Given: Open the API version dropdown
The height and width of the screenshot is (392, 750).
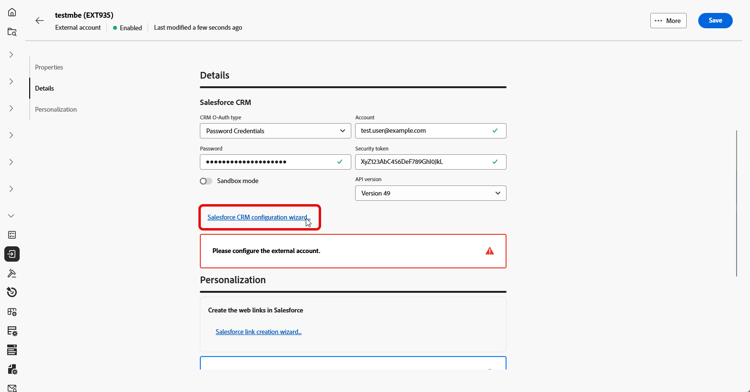Looking at the screenshot, I should click(430, 193).
